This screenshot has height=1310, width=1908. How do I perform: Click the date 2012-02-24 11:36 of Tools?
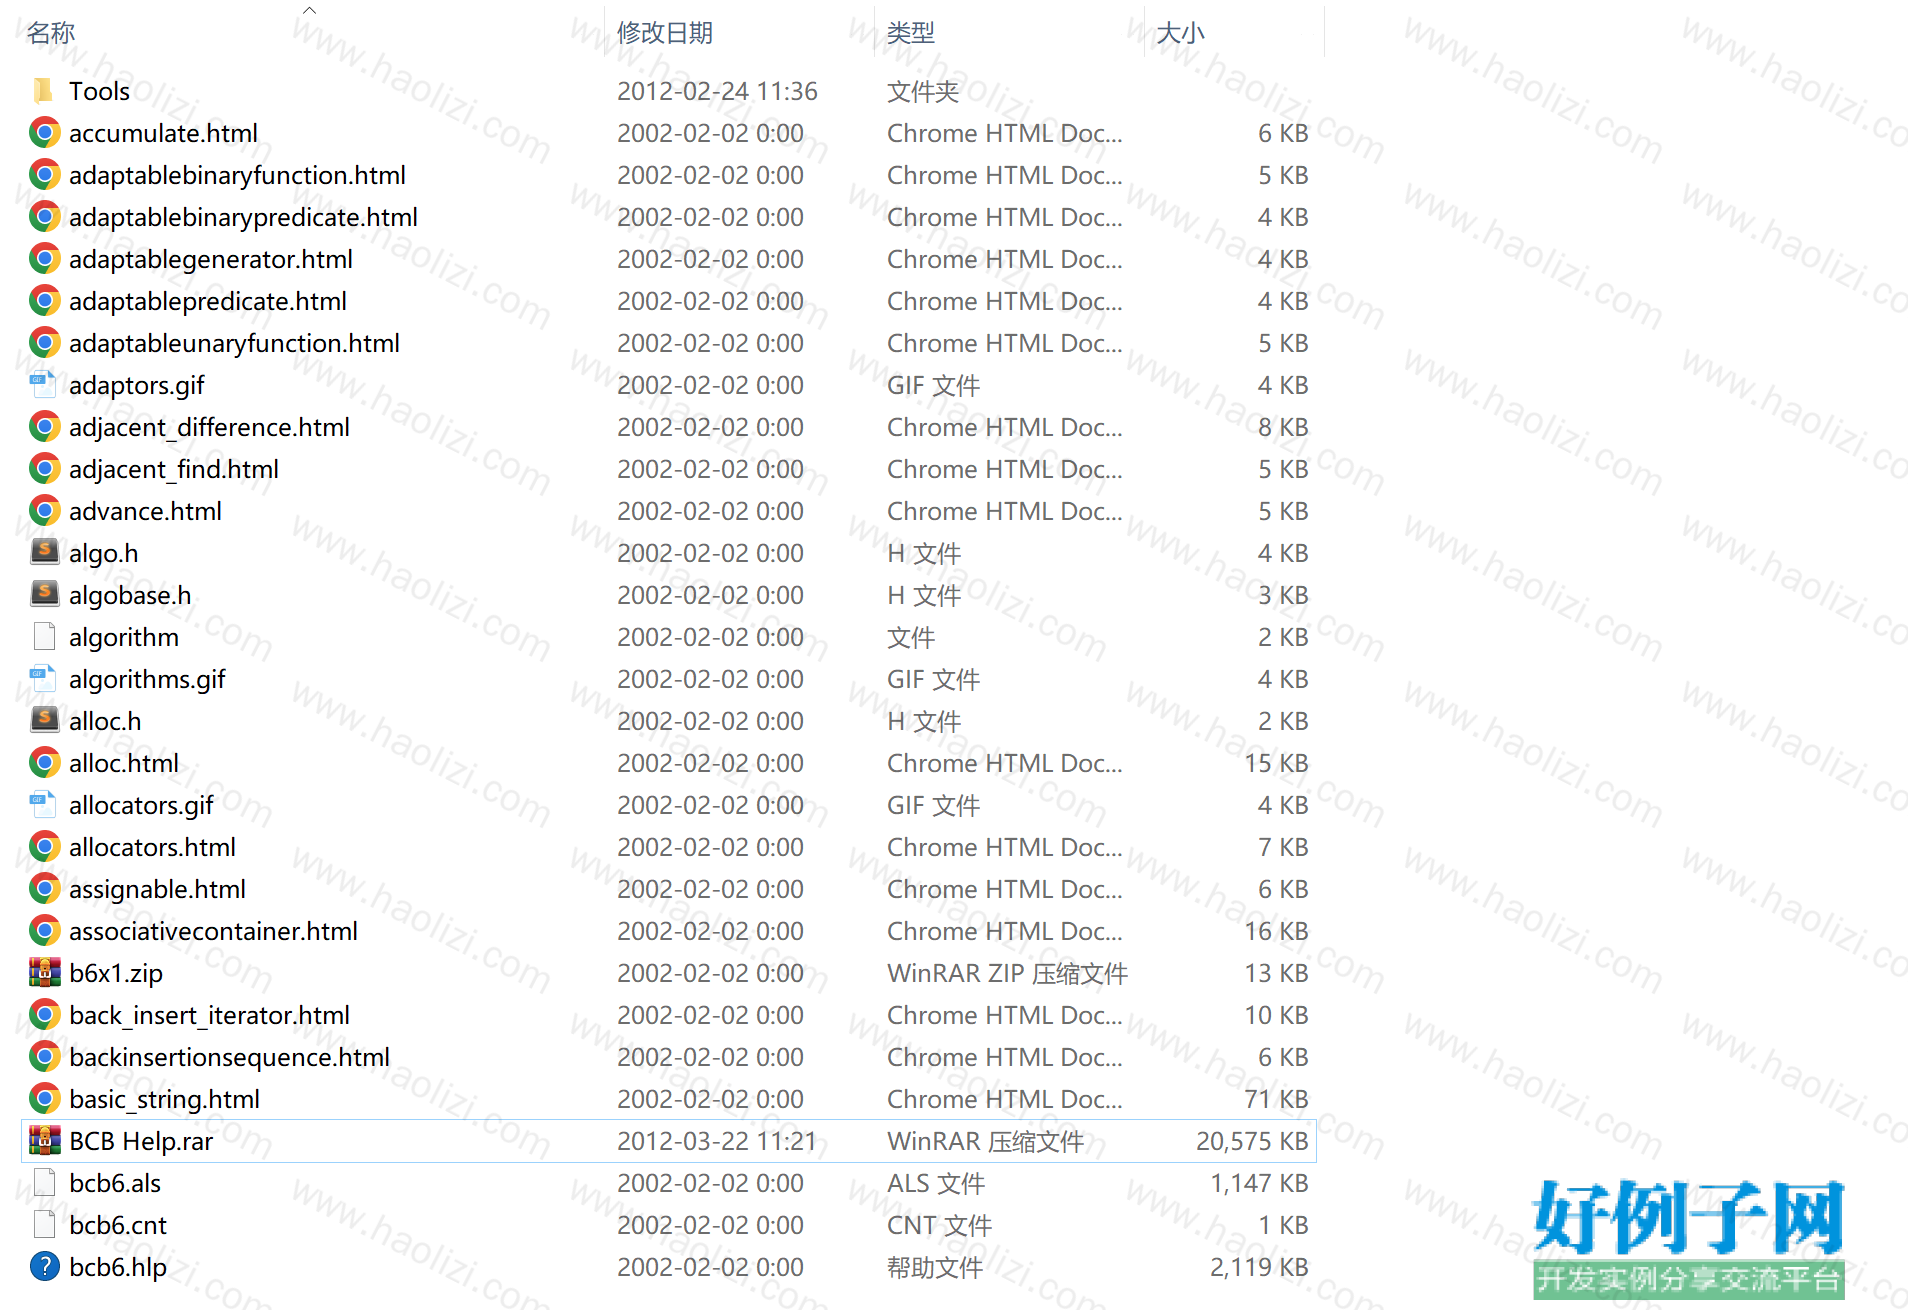tap(717, 91)
